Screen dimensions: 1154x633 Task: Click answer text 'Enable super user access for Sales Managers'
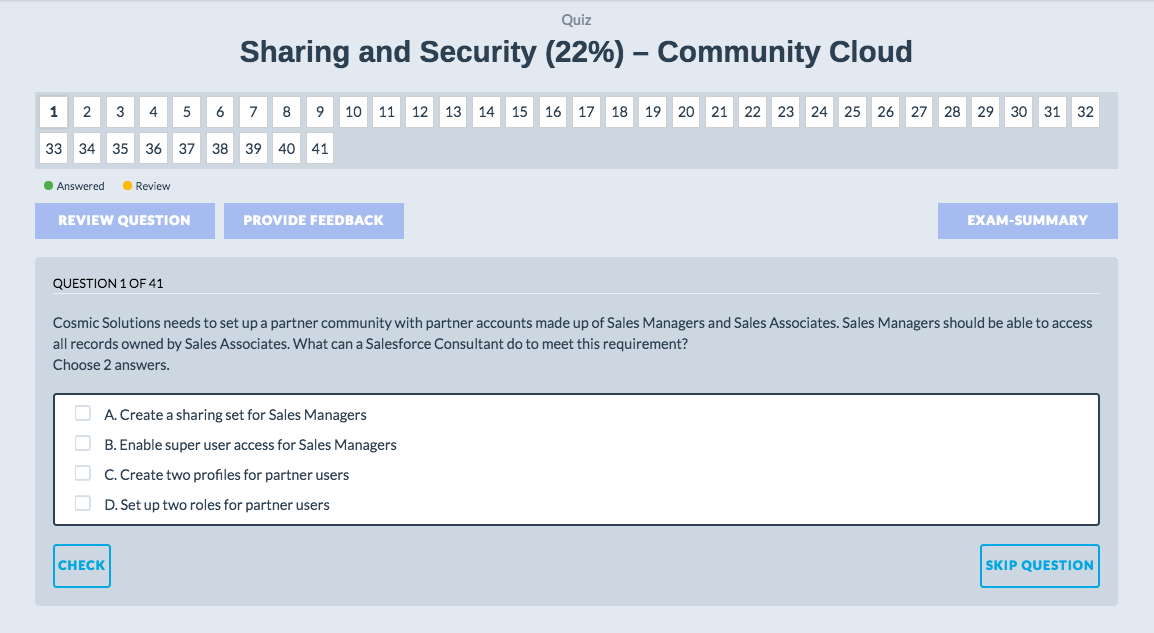coord(258,445)
